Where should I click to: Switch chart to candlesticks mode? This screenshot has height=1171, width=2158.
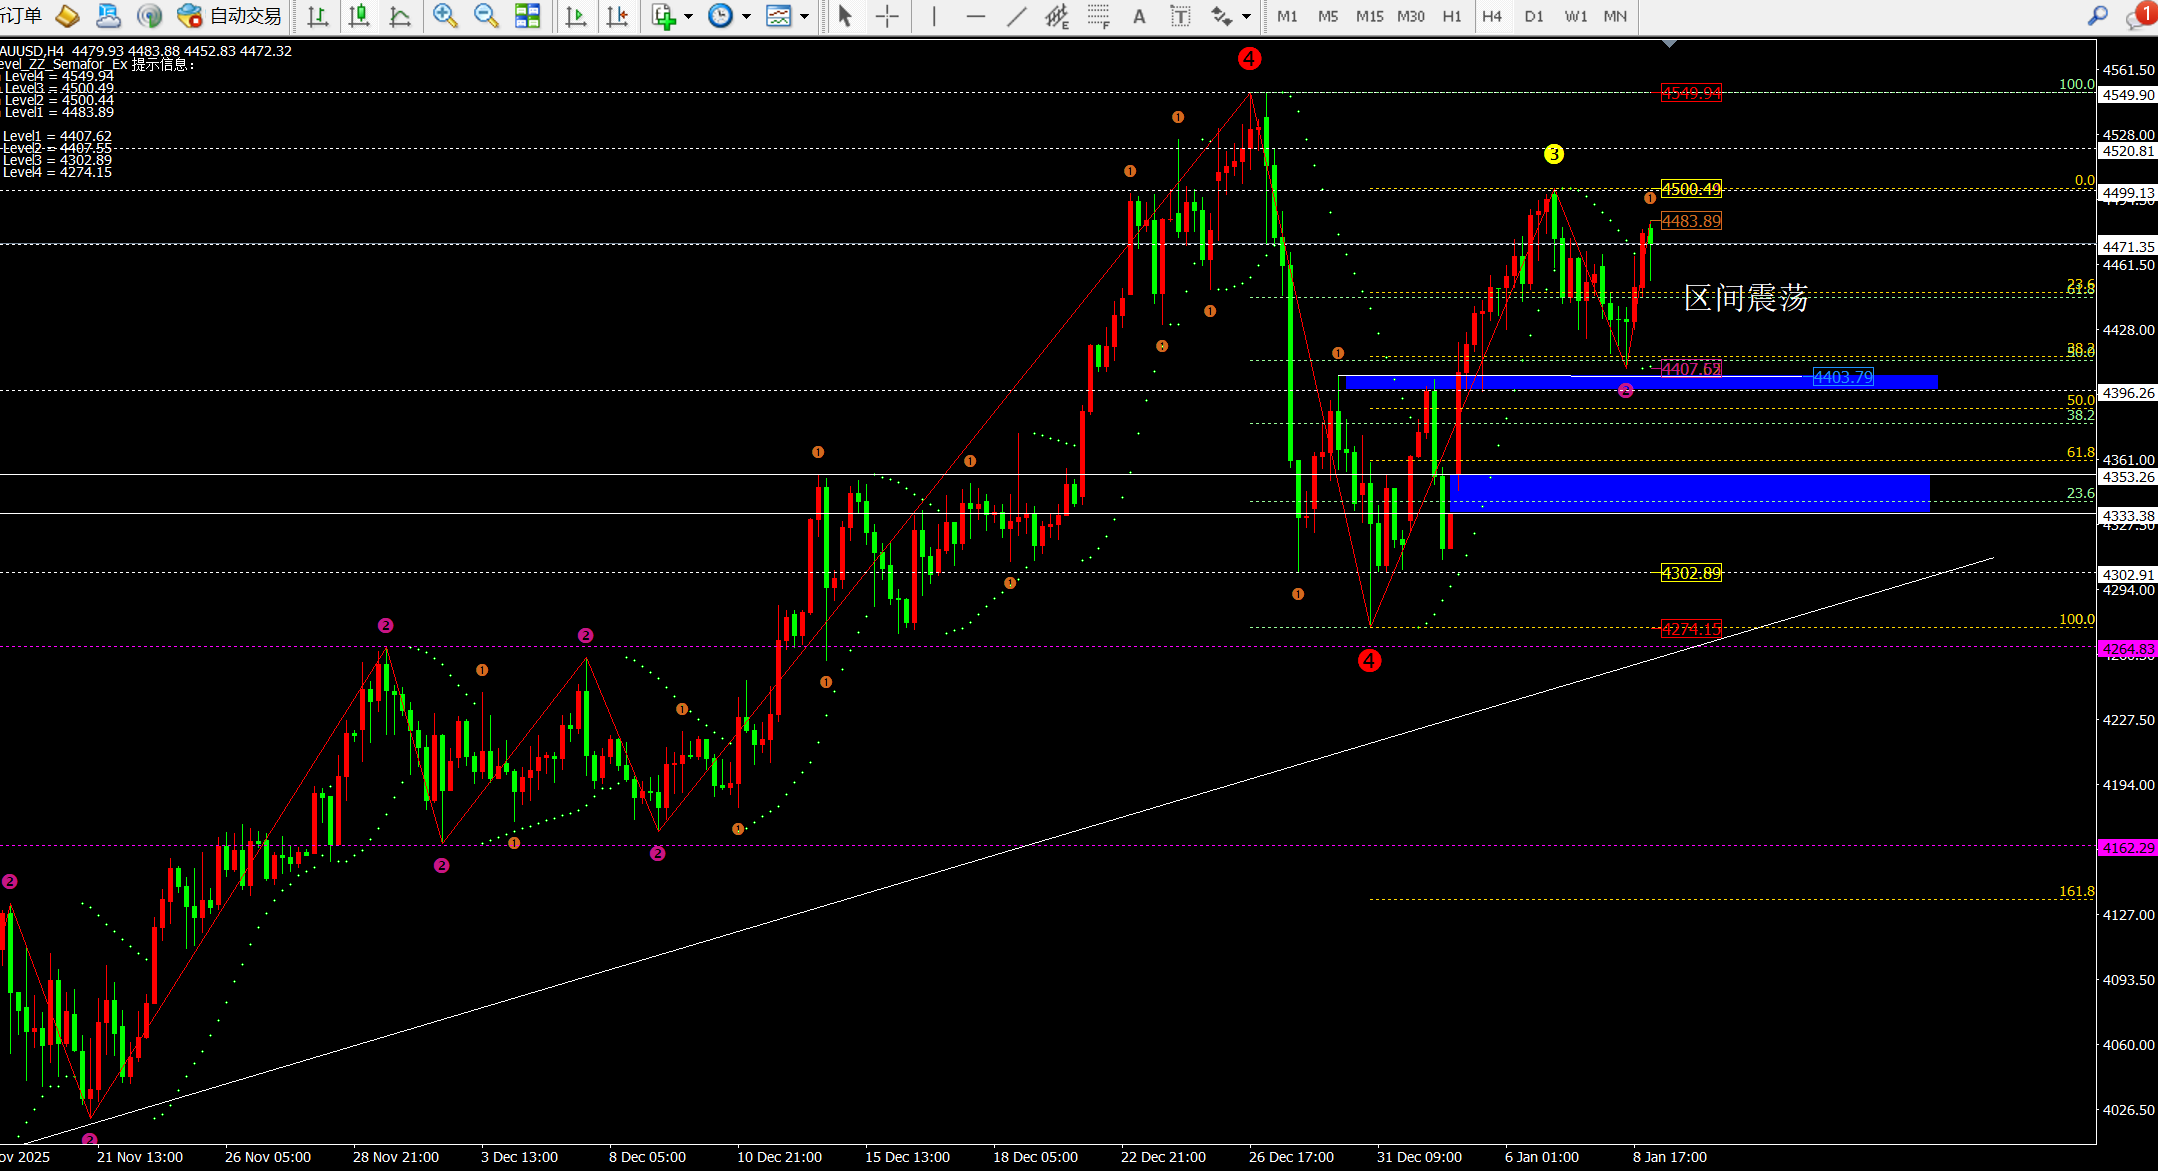coord(359,16)
